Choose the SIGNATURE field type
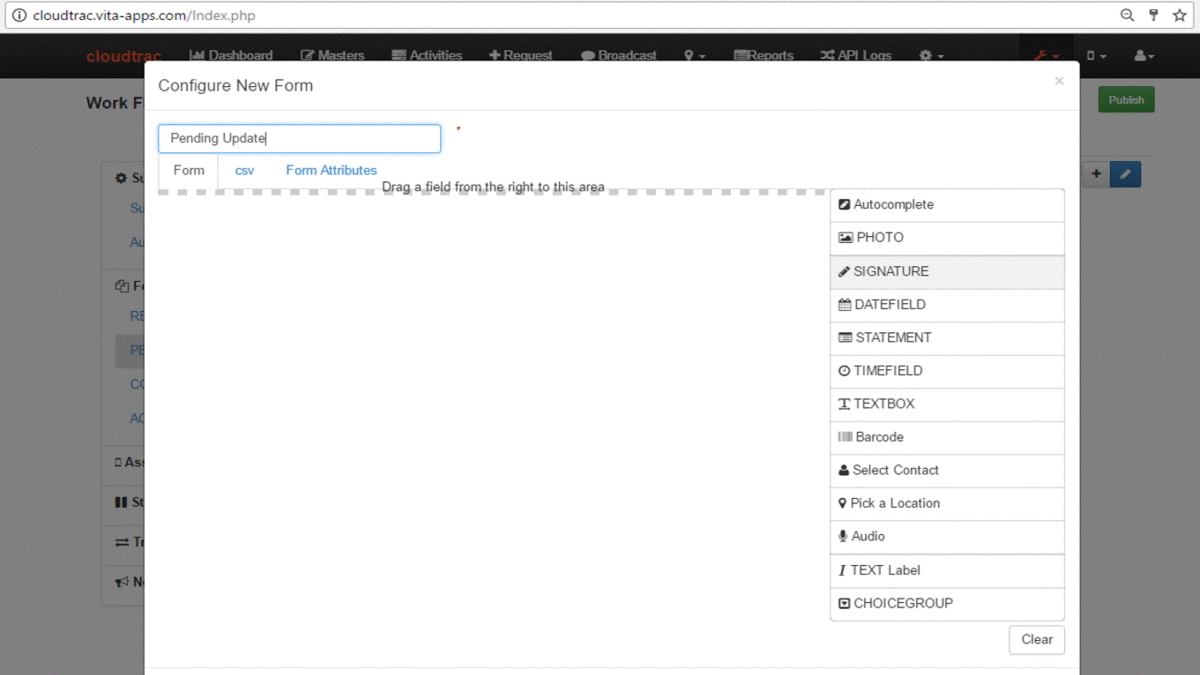The height and width of the screenshot is (675, 1200). (947, 272)
